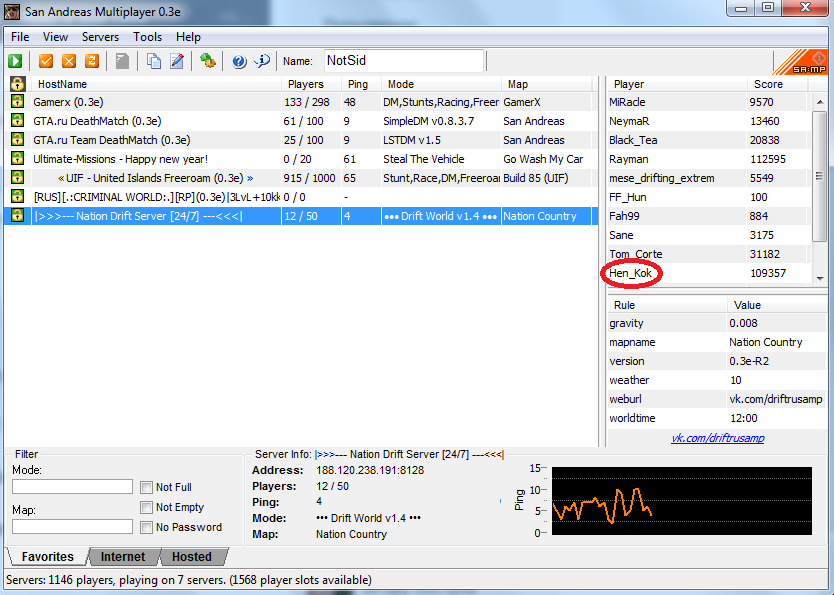The height and width of the screenshot is (595, 834).
Task: Sort servers by Players column header
Action: [311, 84]
